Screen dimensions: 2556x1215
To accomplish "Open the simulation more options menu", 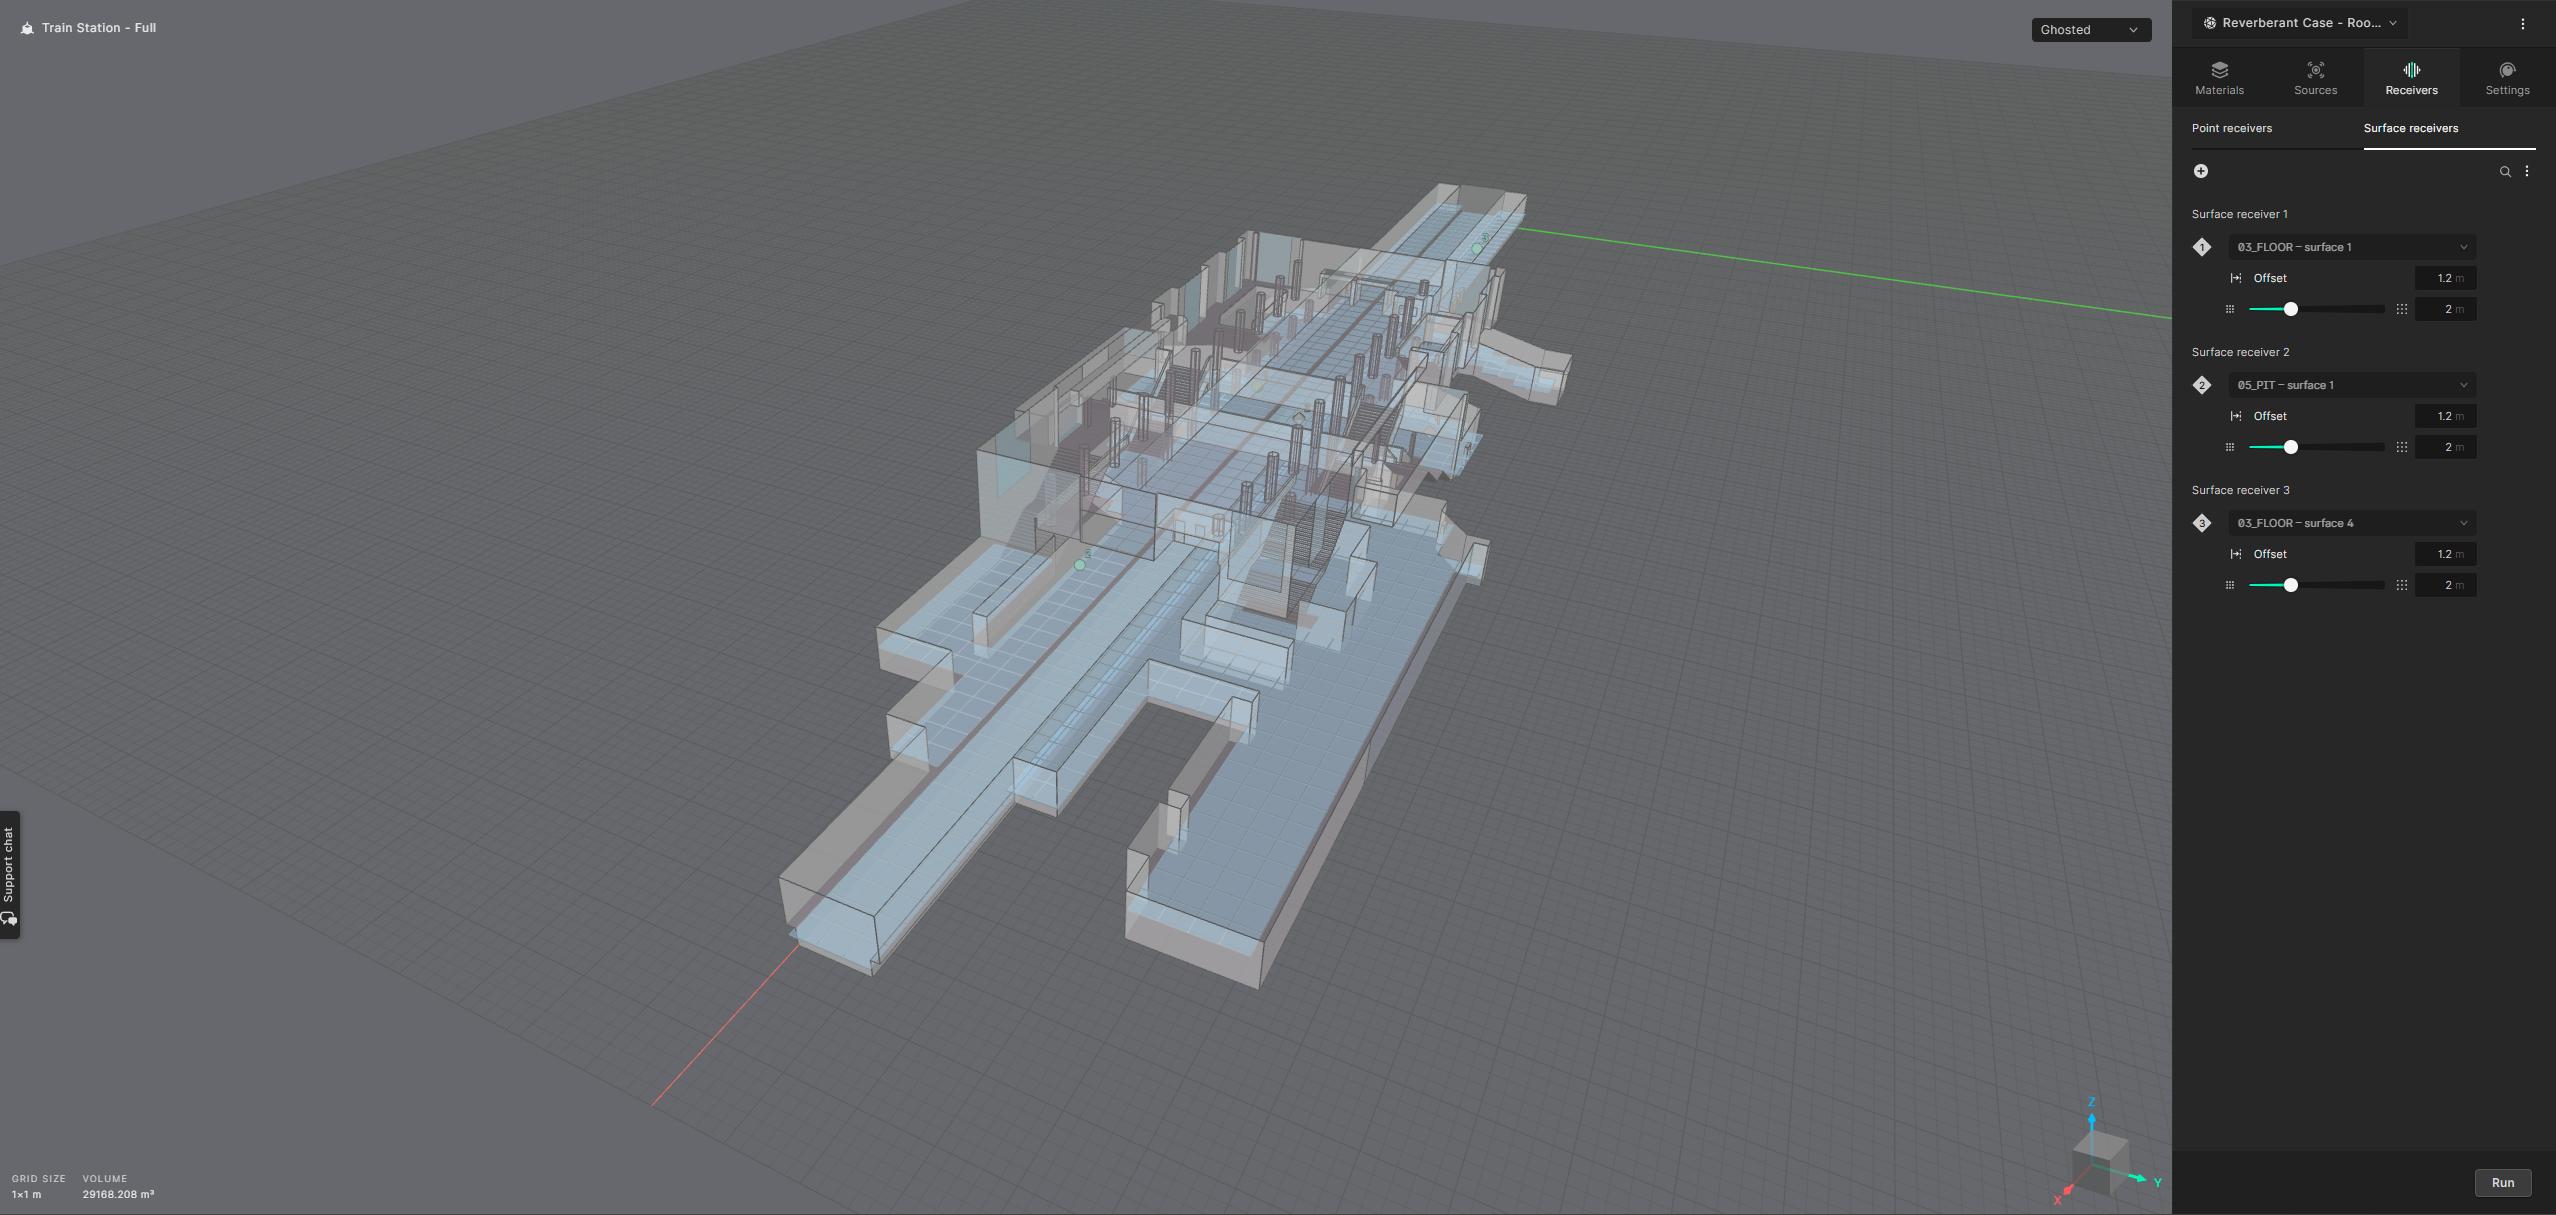I will [x=2523, y=24].
